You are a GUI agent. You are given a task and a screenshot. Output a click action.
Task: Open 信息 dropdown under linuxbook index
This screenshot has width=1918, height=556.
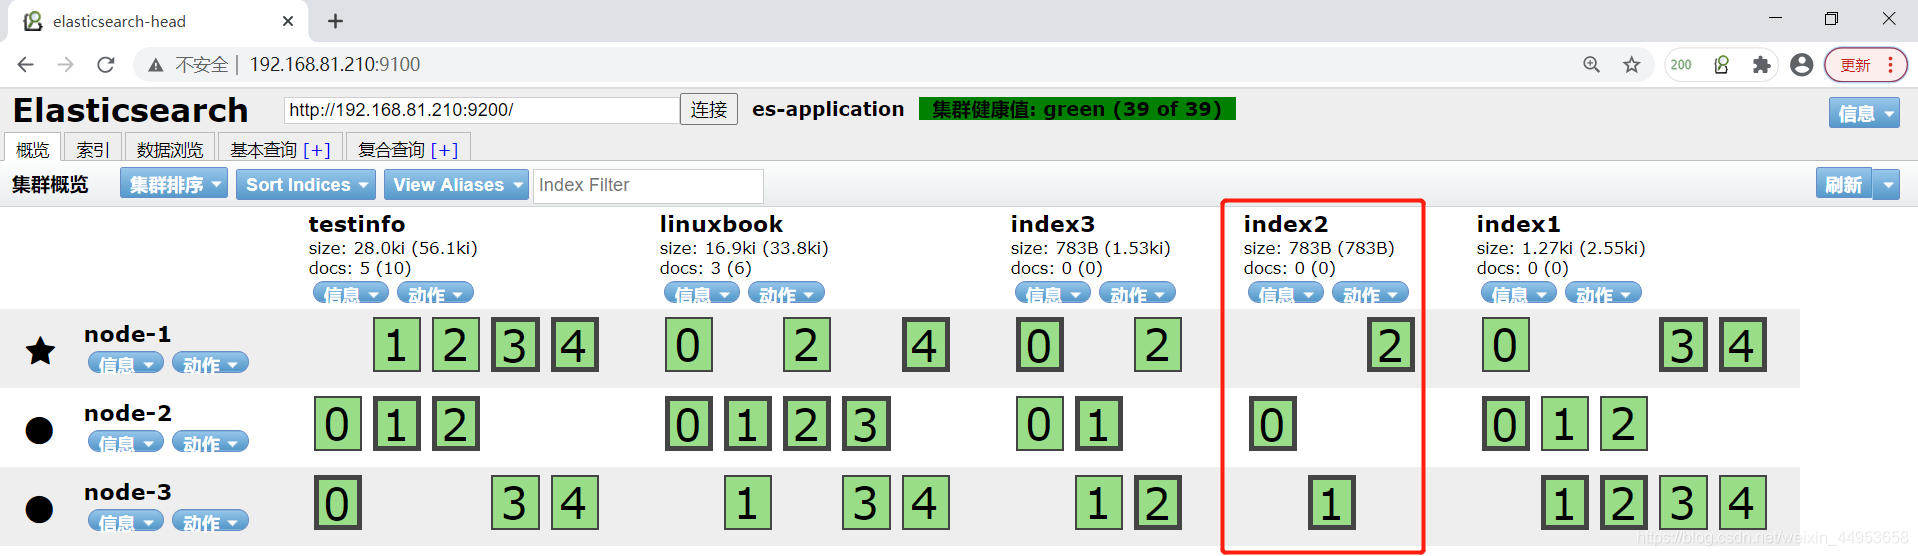pos(702,294)
